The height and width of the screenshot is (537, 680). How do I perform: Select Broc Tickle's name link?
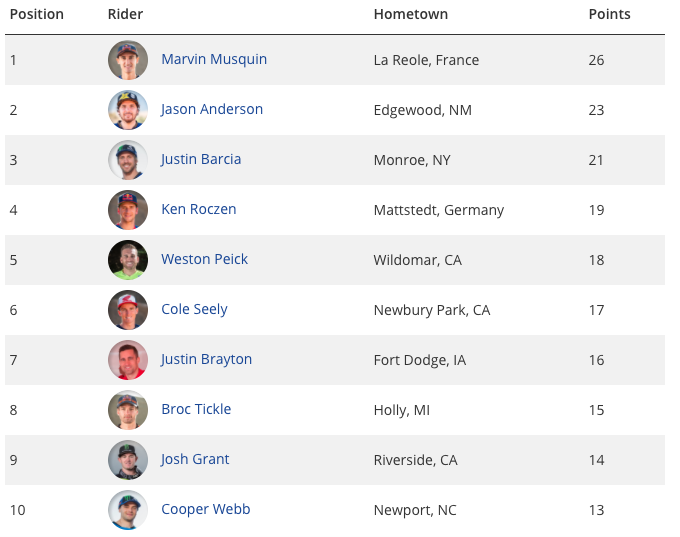(x=196, y=409)
